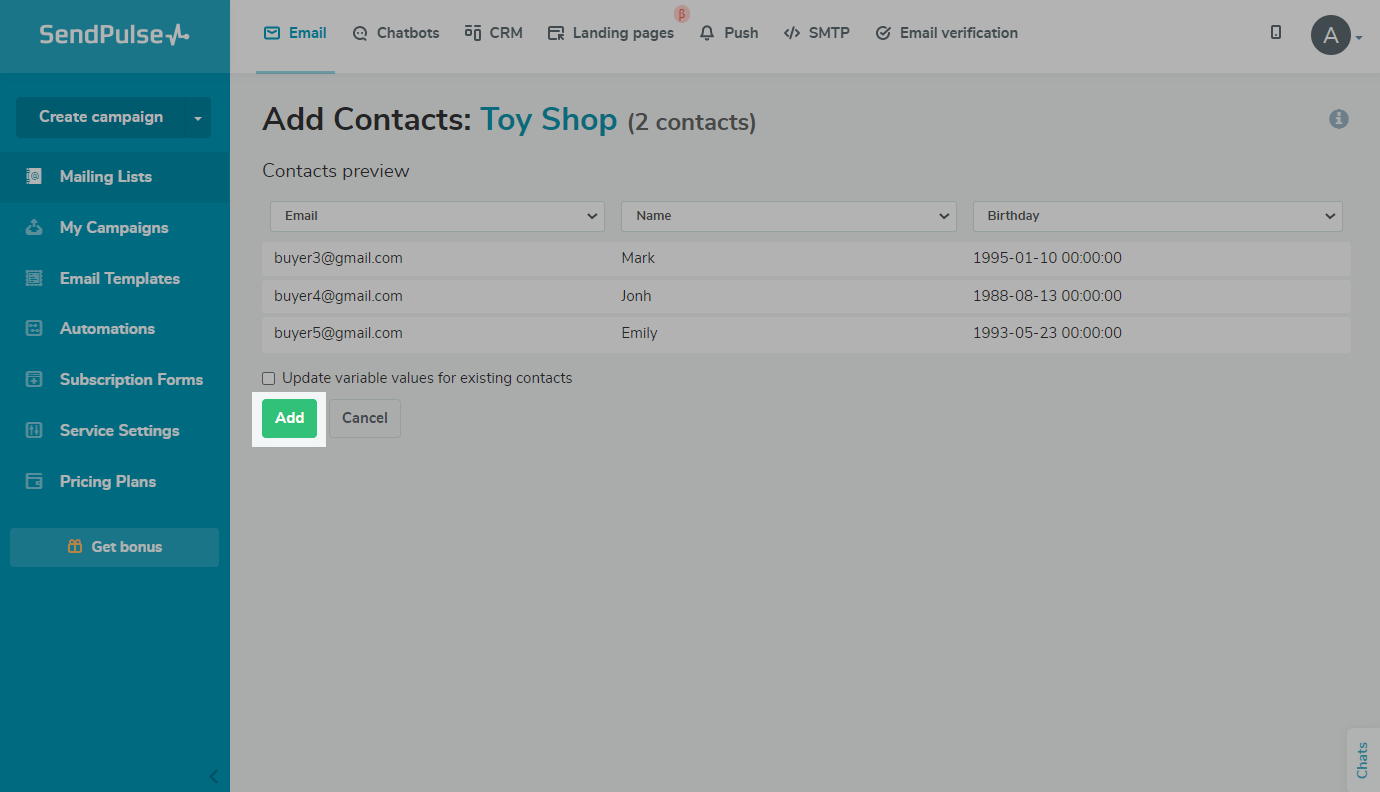Open the Name column mapping dropdown
This screenshot has height=792, width=1380.
coord(788,216)
